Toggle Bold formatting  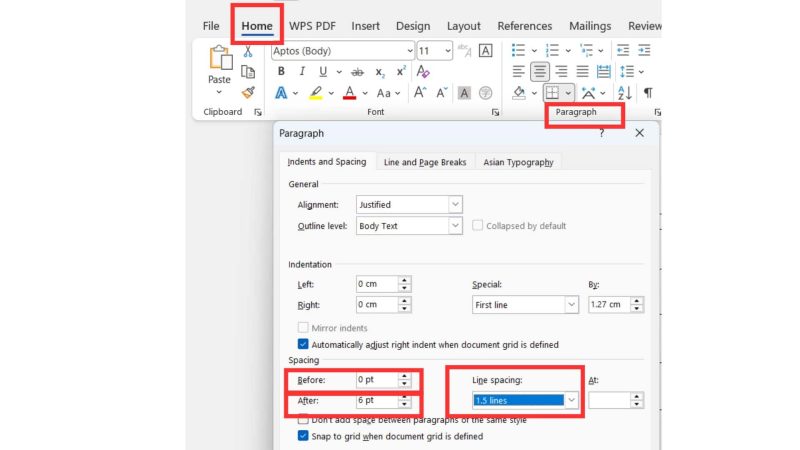(281, 71)
